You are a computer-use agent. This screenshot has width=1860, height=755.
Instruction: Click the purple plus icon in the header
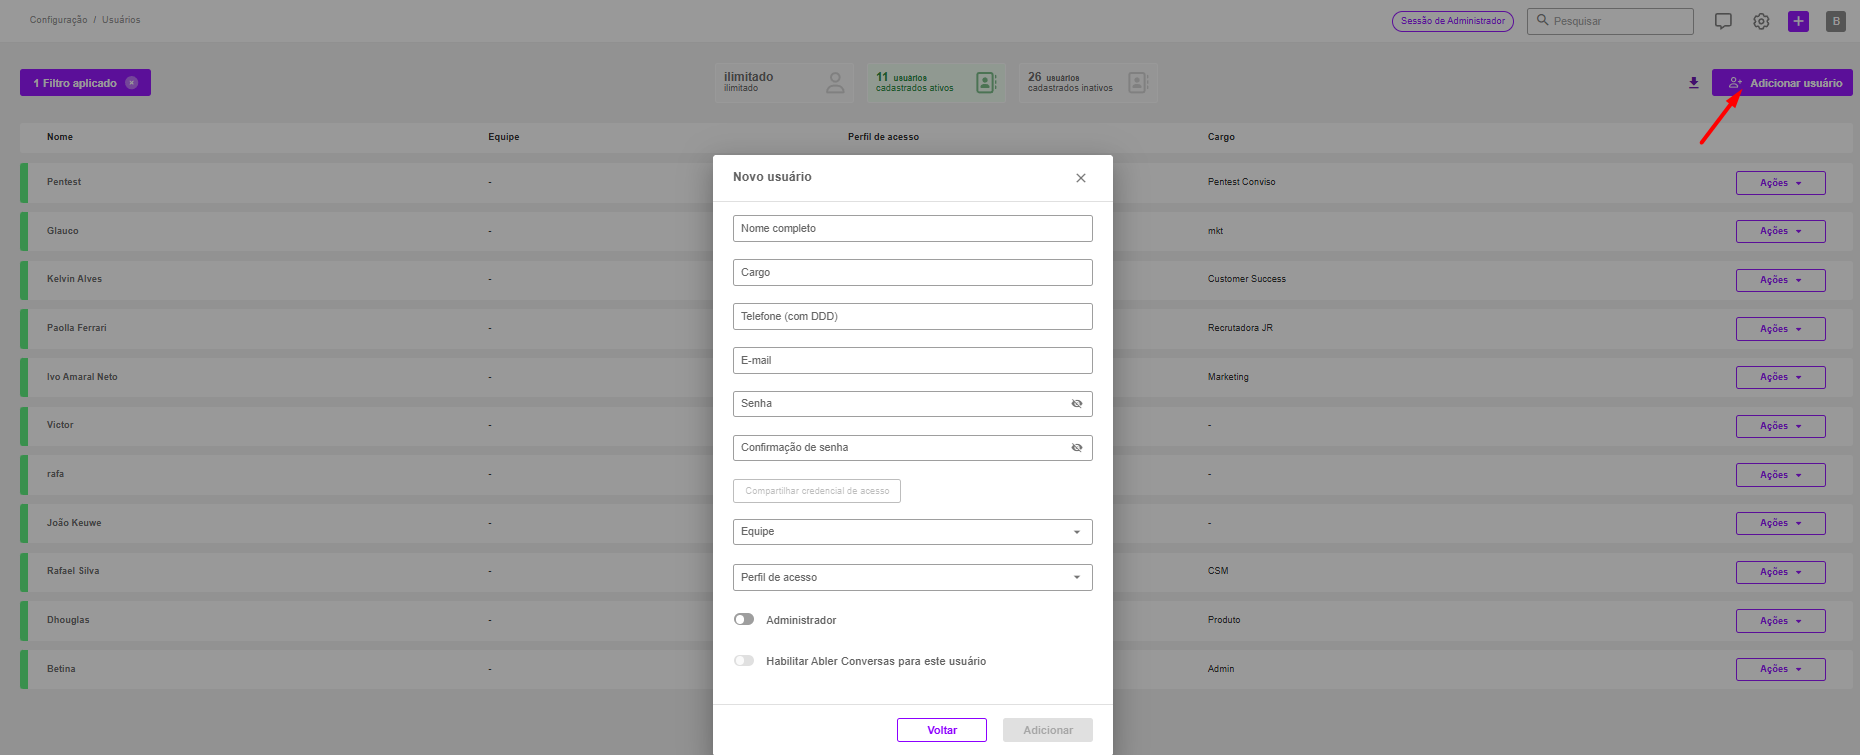click(x=1798, y=21)
